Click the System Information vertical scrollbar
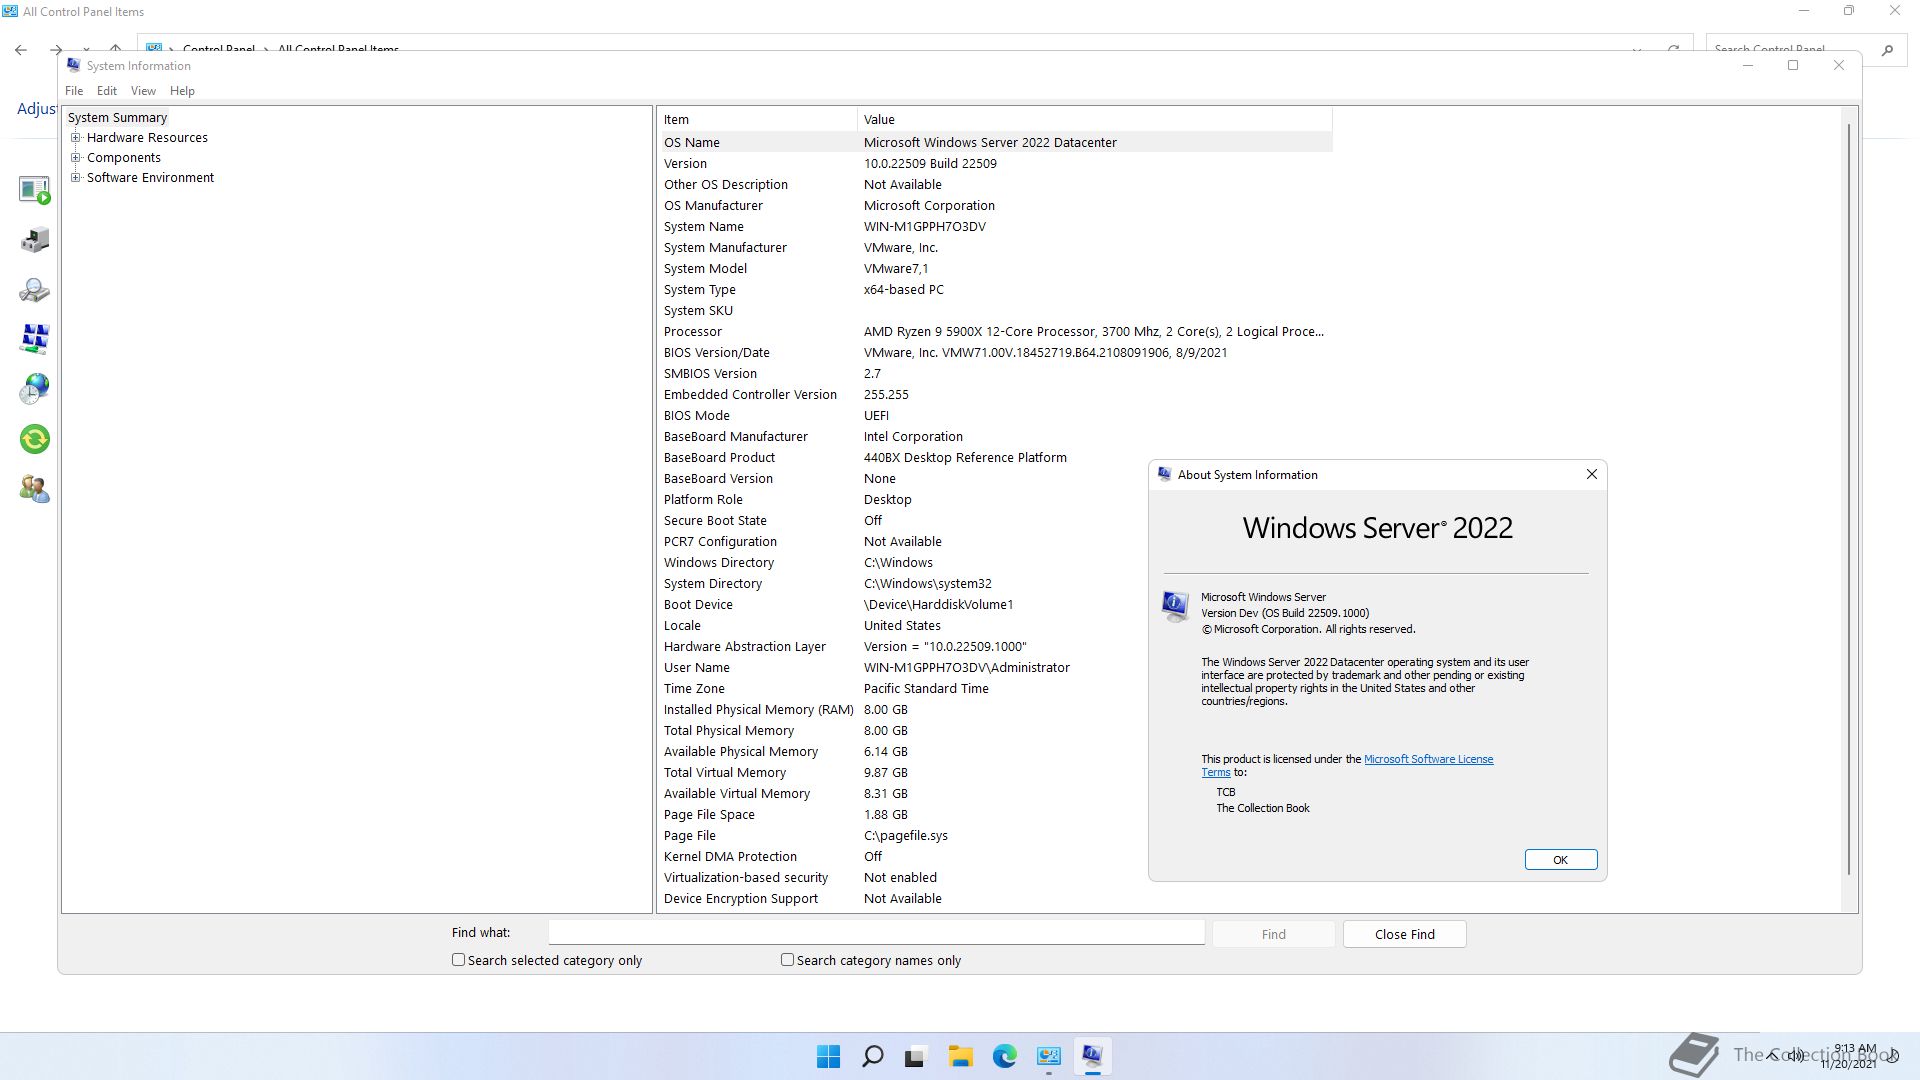 [1849, 500]
